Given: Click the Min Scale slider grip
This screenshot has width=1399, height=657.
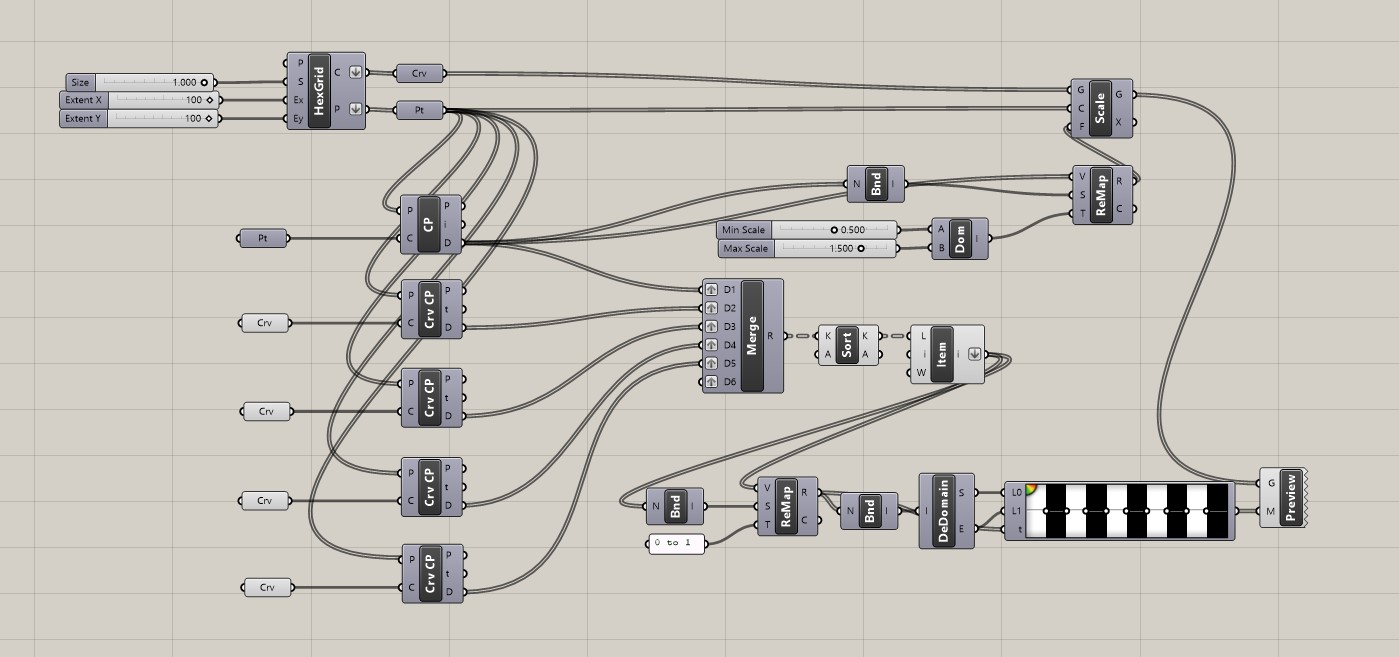Looking at the screenshot, I should [834, 229].
